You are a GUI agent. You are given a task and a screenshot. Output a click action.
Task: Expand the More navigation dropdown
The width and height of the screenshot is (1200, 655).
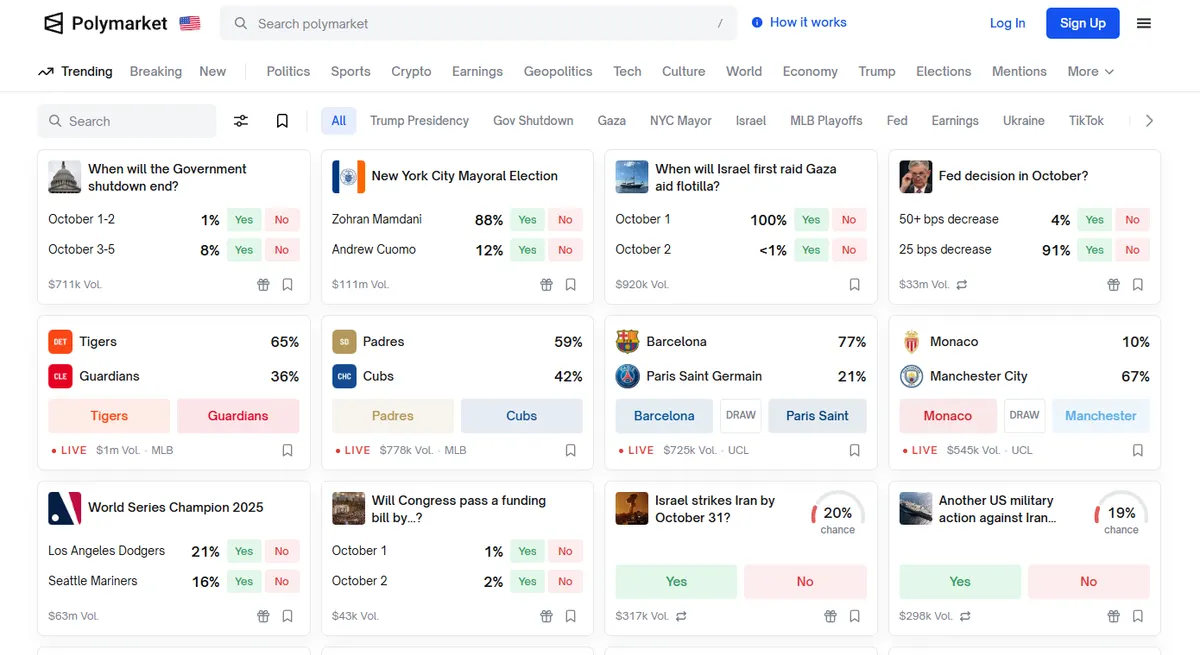click(1090, 71)
